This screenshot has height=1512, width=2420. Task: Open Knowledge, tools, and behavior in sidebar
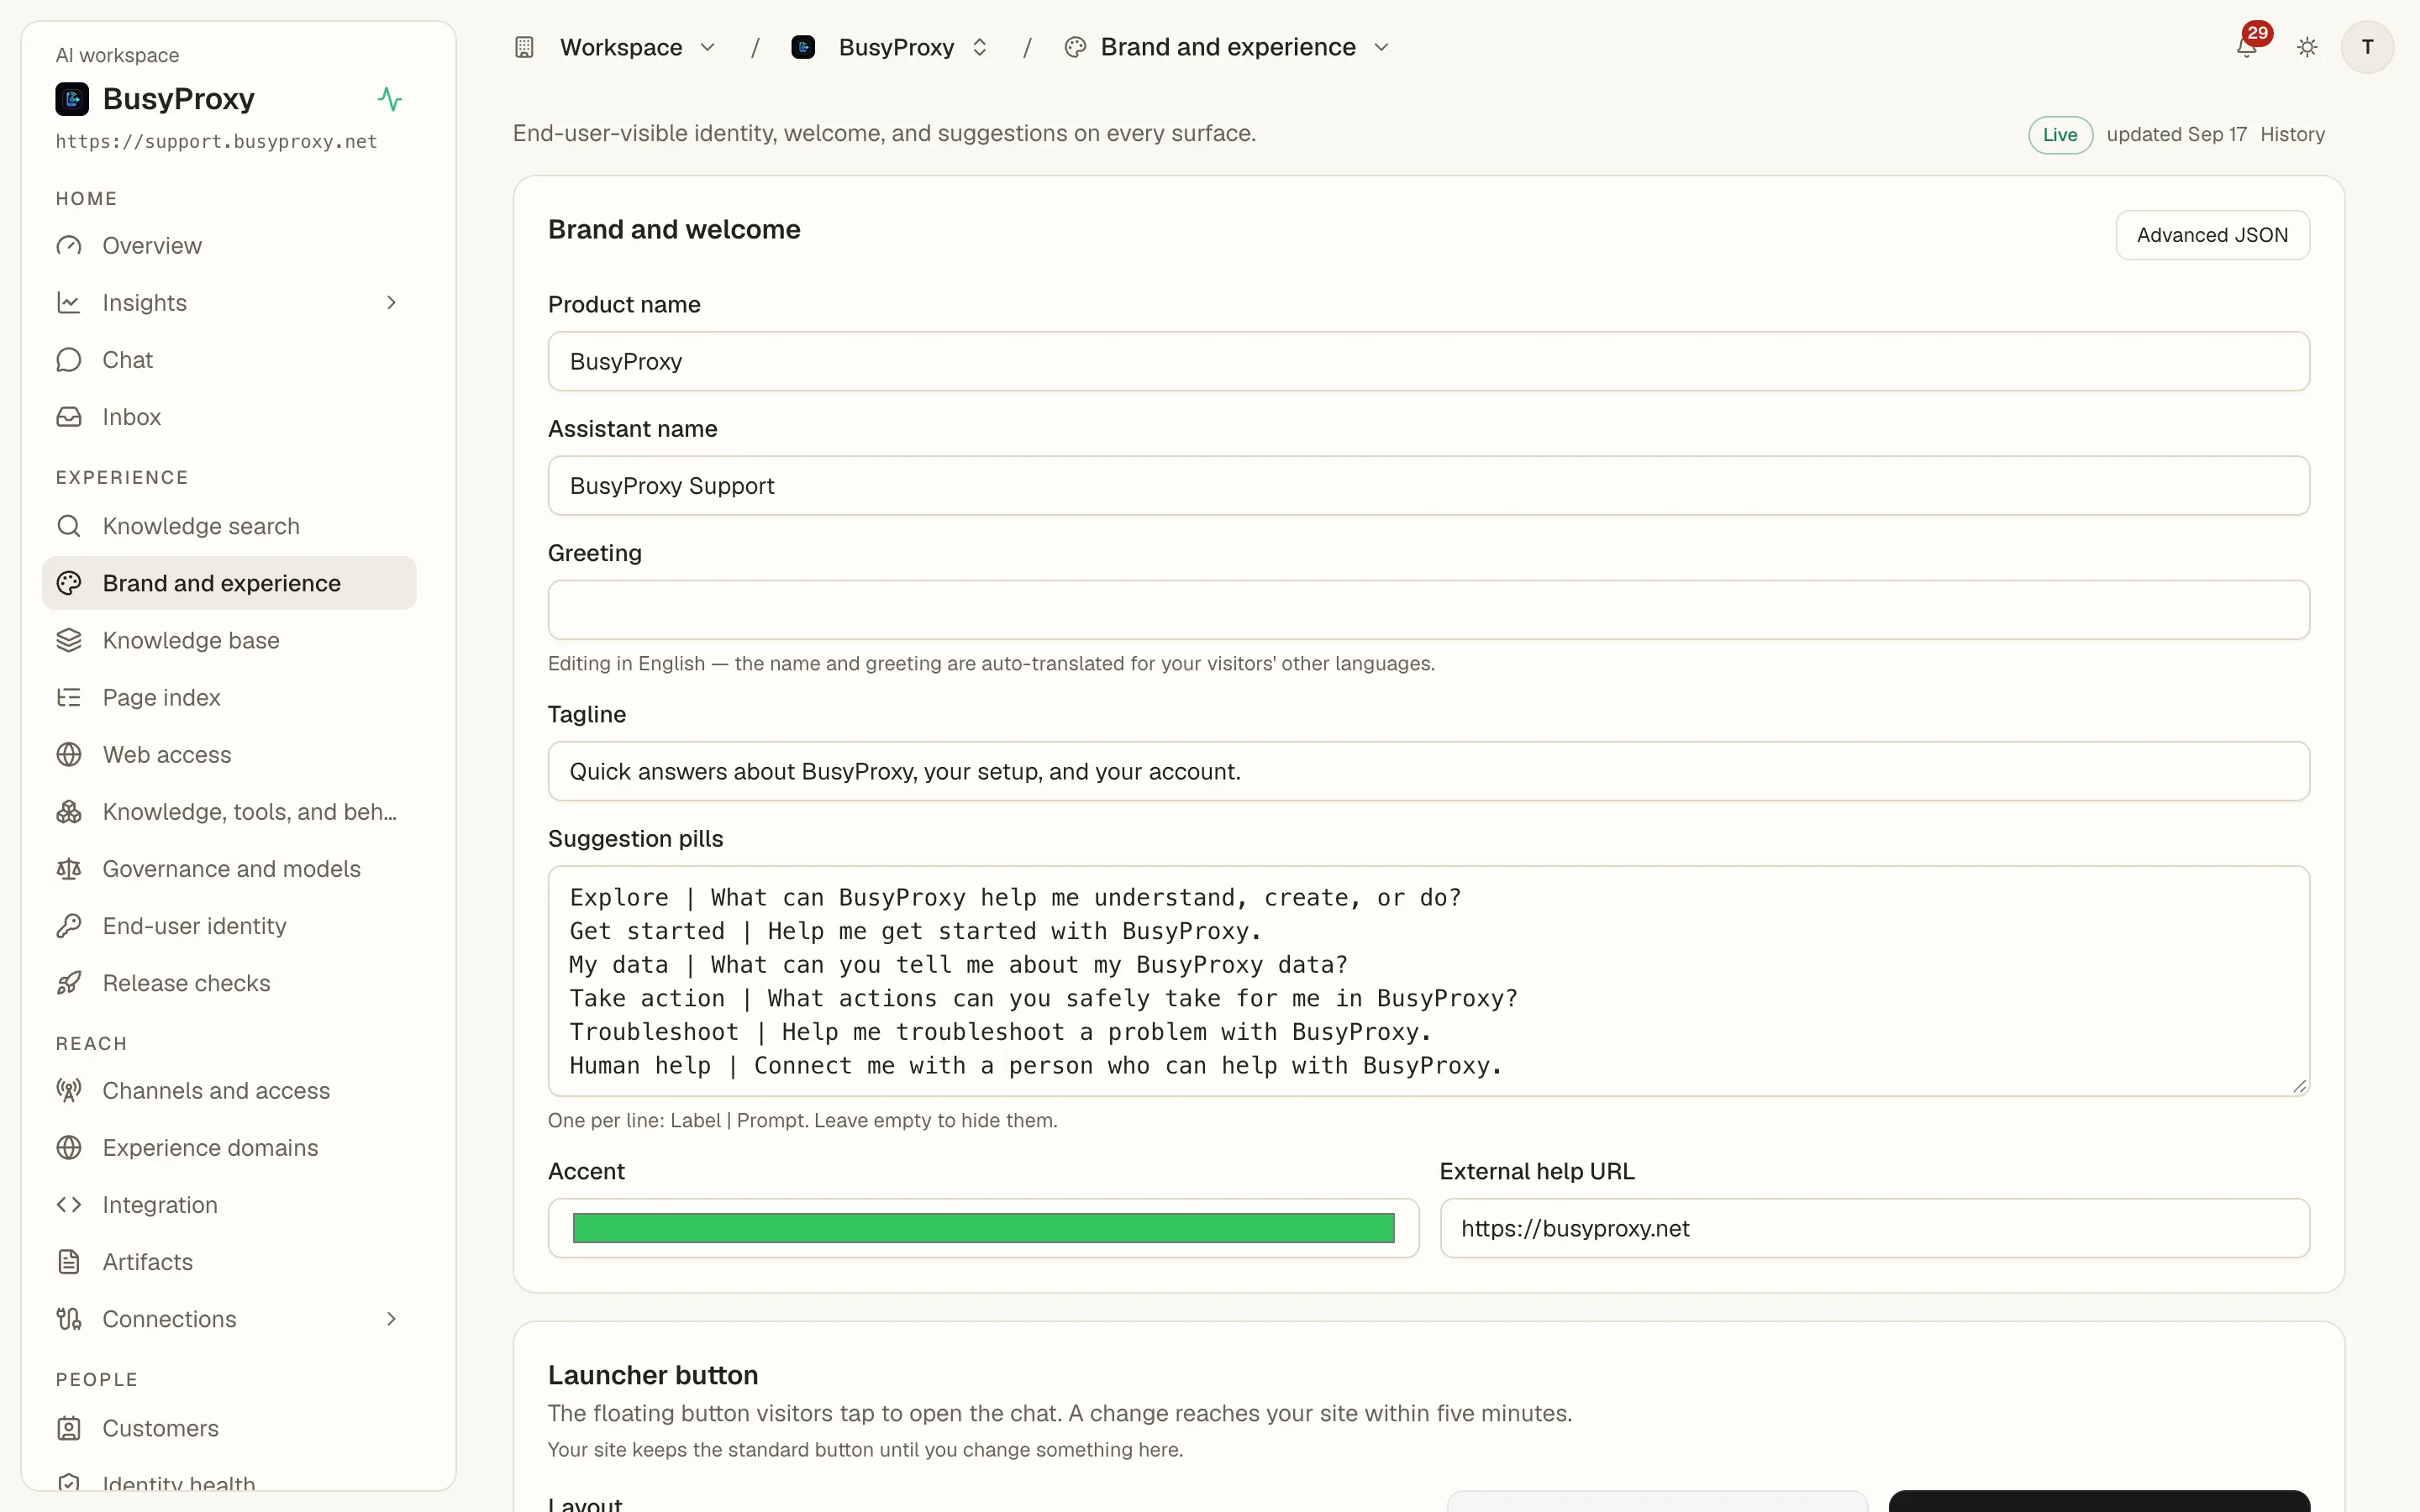pyautogui.click(x=229, y=811)
